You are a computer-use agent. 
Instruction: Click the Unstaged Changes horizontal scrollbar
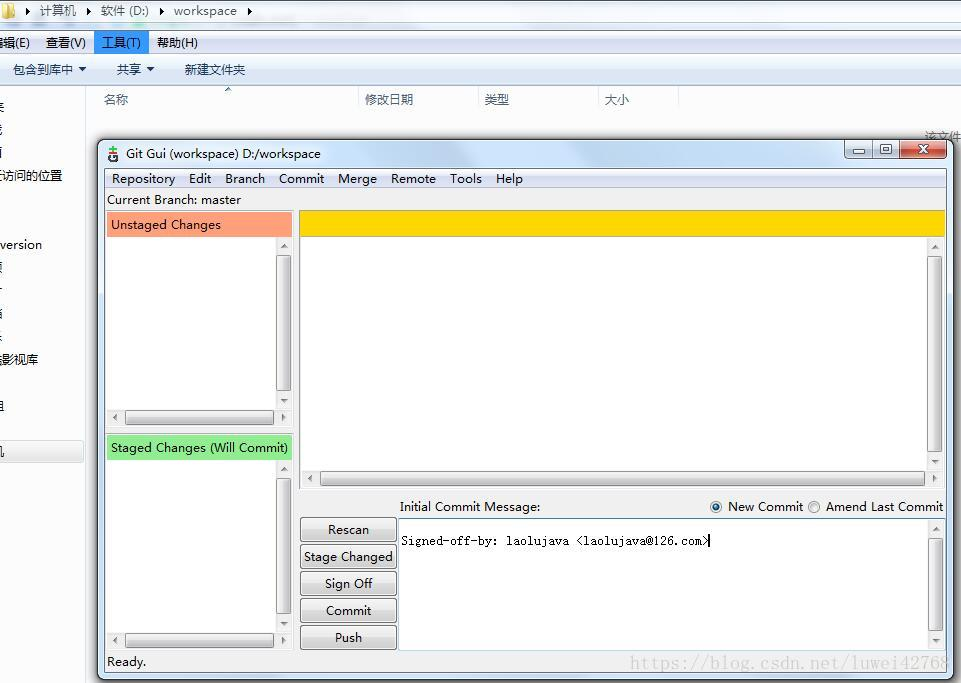199,418
